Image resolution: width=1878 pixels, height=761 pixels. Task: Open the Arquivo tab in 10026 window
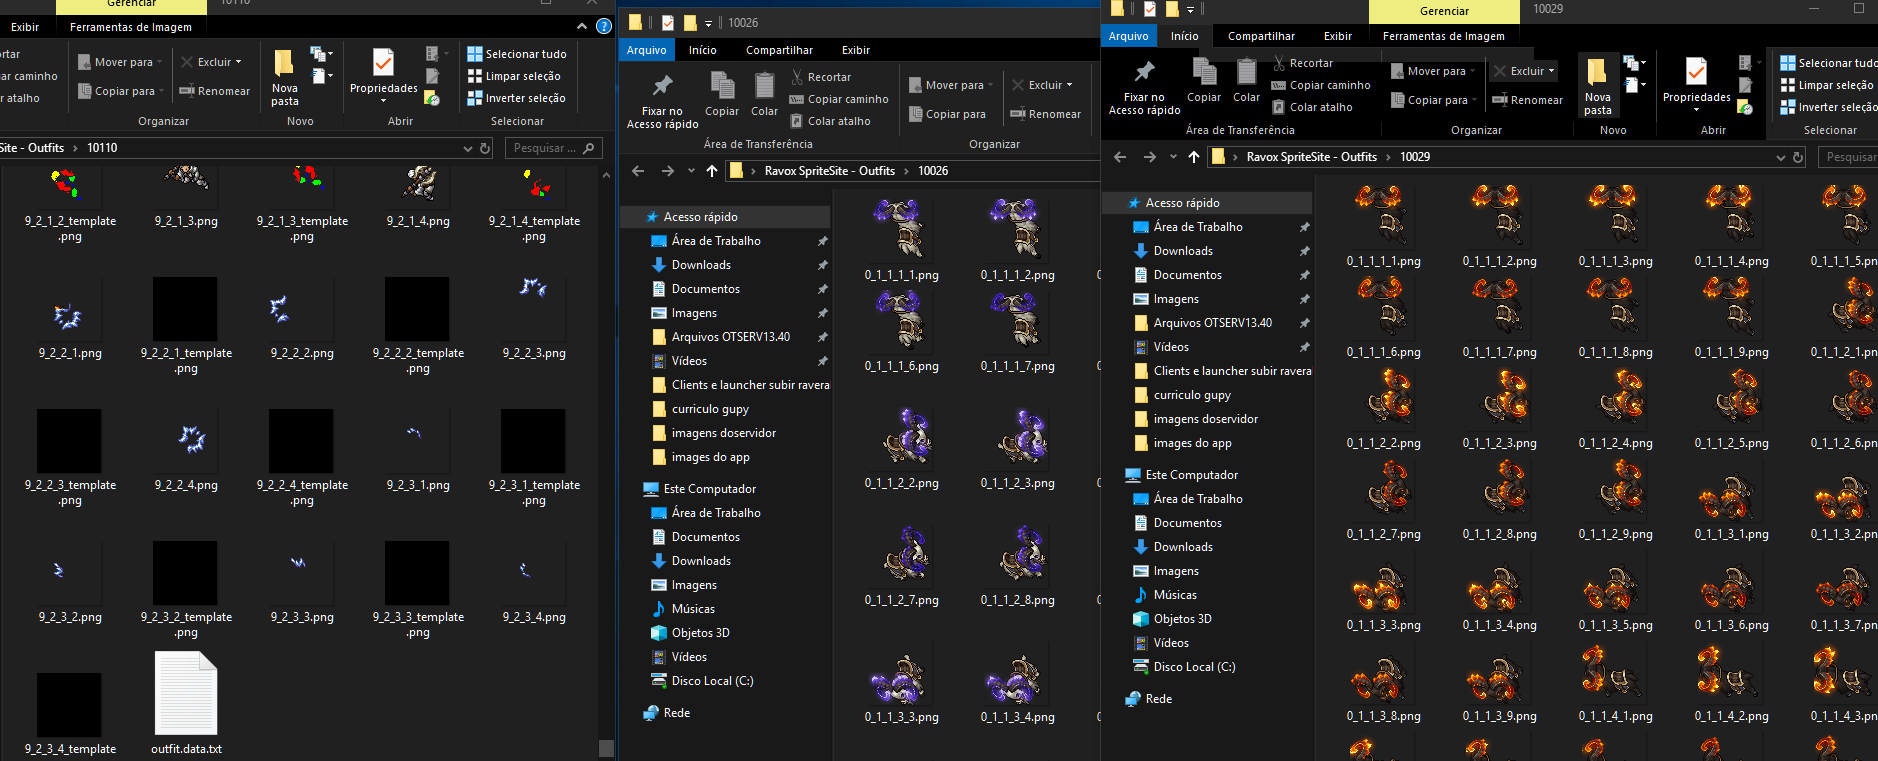(x=646, y=50)
